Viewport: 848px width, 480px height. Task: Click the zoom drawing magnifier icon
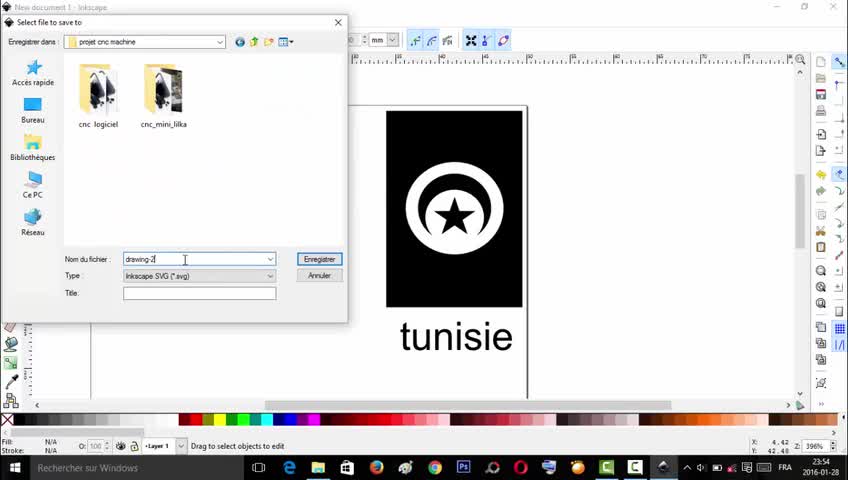click(x=820, y=287)
